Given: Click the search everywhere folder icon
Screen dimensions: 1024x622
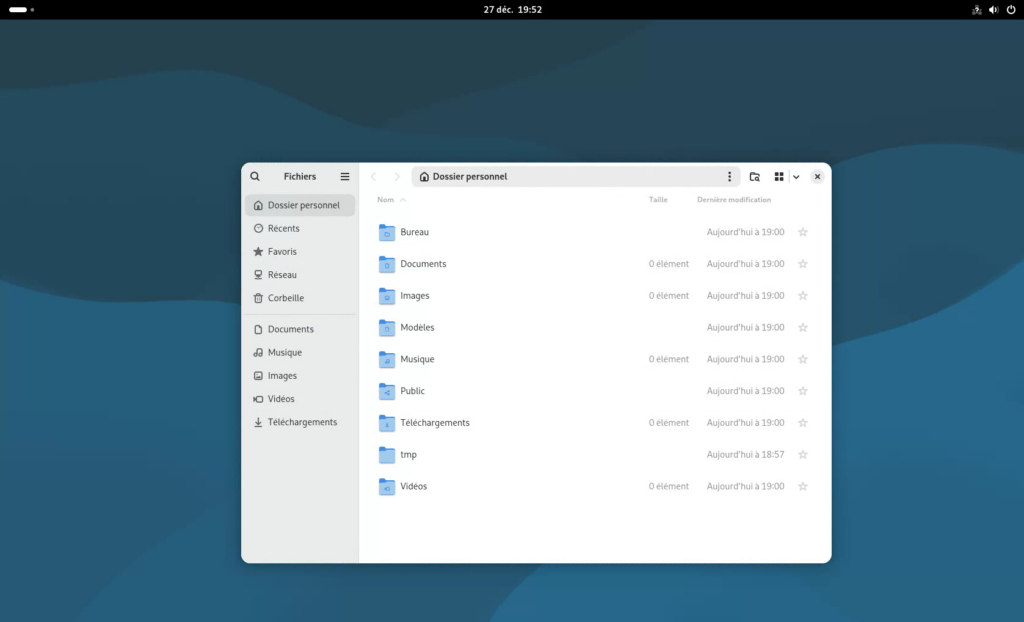Looking at the screenshot, I should (755, 177).
